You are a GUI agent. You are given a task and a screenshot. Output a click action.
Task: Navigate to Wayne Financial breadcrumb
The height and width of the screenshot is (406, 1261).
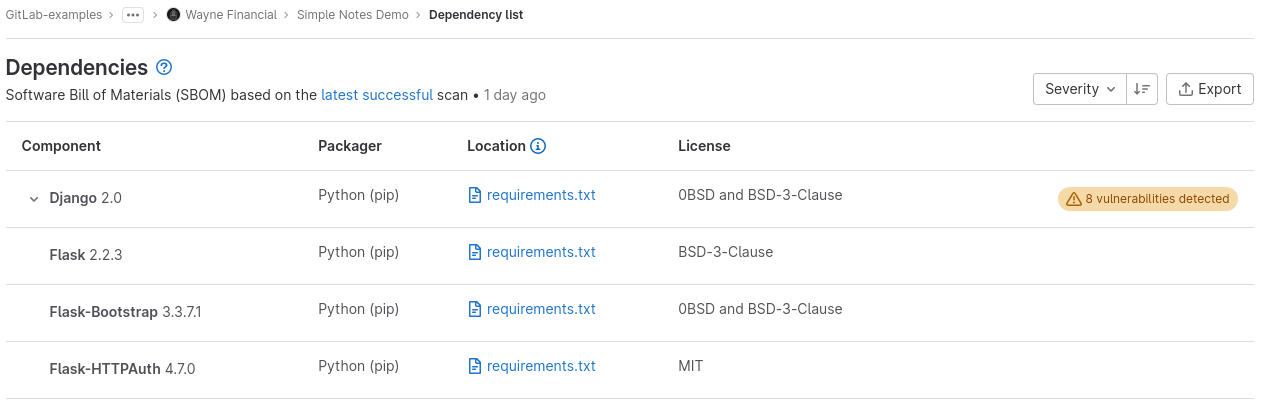231,15
